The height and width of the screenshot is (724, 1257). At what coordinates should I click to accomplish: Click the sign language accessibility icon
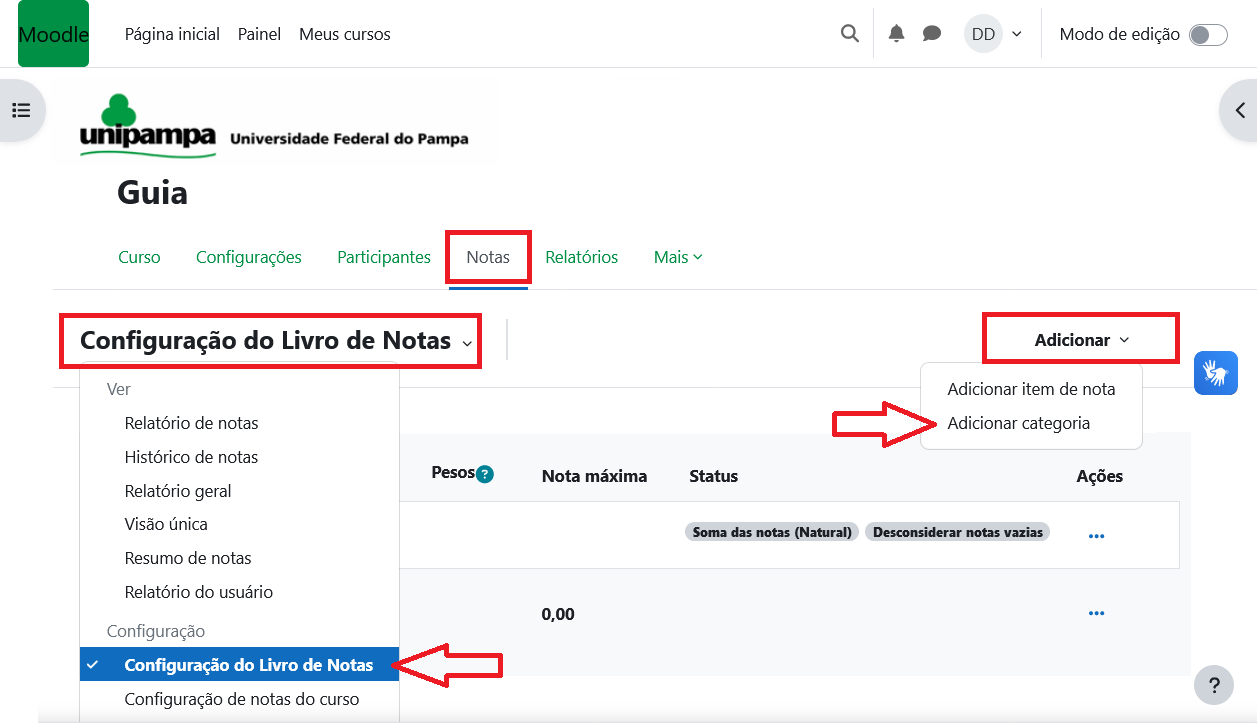point(1215,373)
